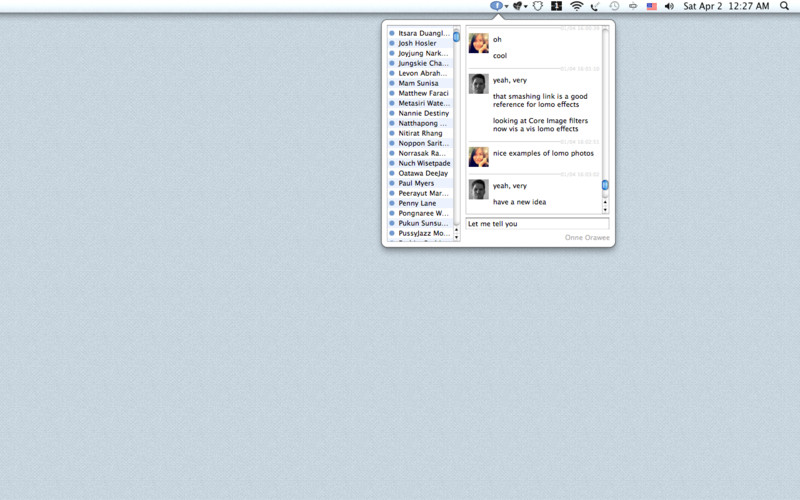Click the Onne Orawee name label

pos(587,238)
